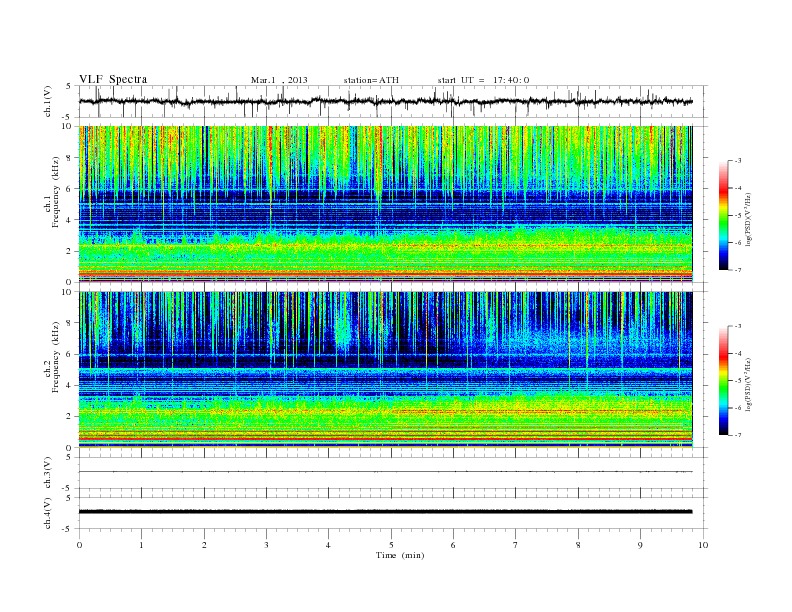Click the ch.4(V) axis label

coord(48,513)
